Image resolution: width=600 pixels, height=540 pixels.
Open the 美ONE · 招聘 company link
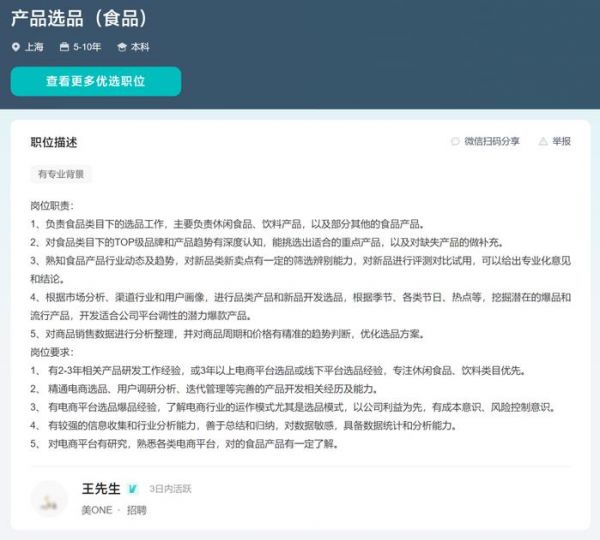pyautogui.click(x=114, y=510)
